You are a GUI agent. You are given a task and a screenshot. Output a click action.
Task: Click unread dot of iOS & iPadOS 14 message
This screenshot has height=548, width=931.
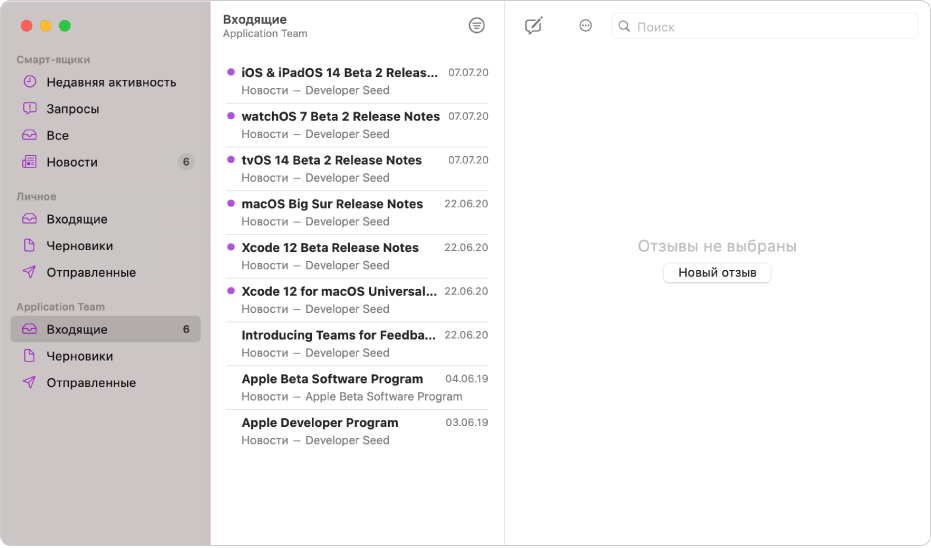click(231, 72)
